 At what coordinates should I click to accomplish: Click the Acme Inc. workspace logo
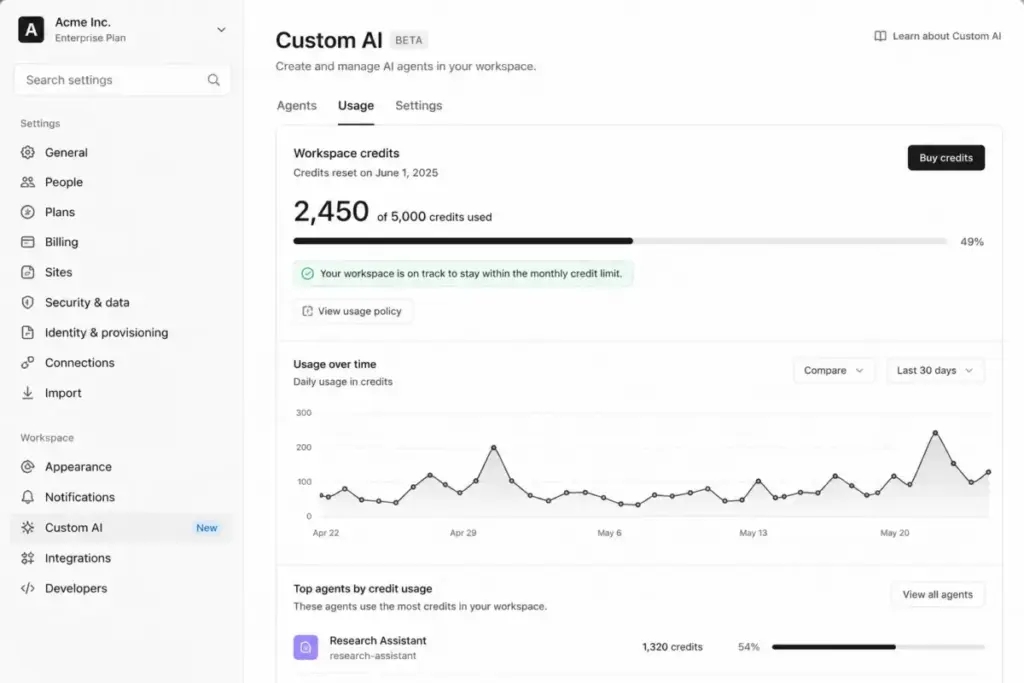coord(31,29)
